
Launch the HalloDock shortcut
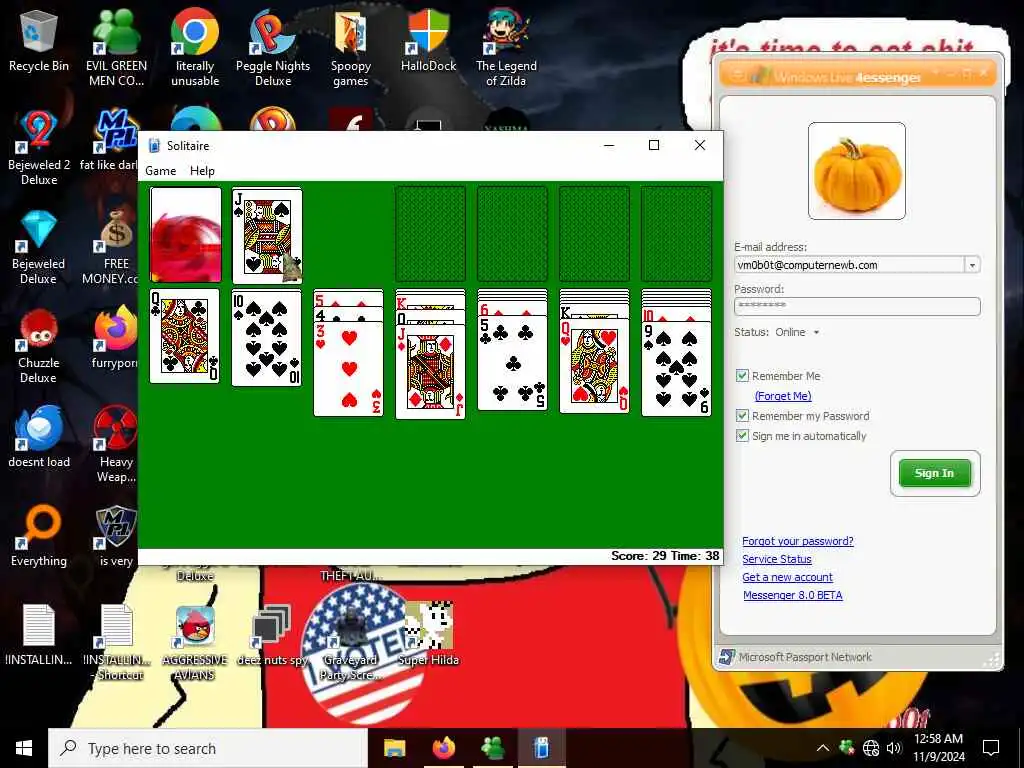pos(428,40)
